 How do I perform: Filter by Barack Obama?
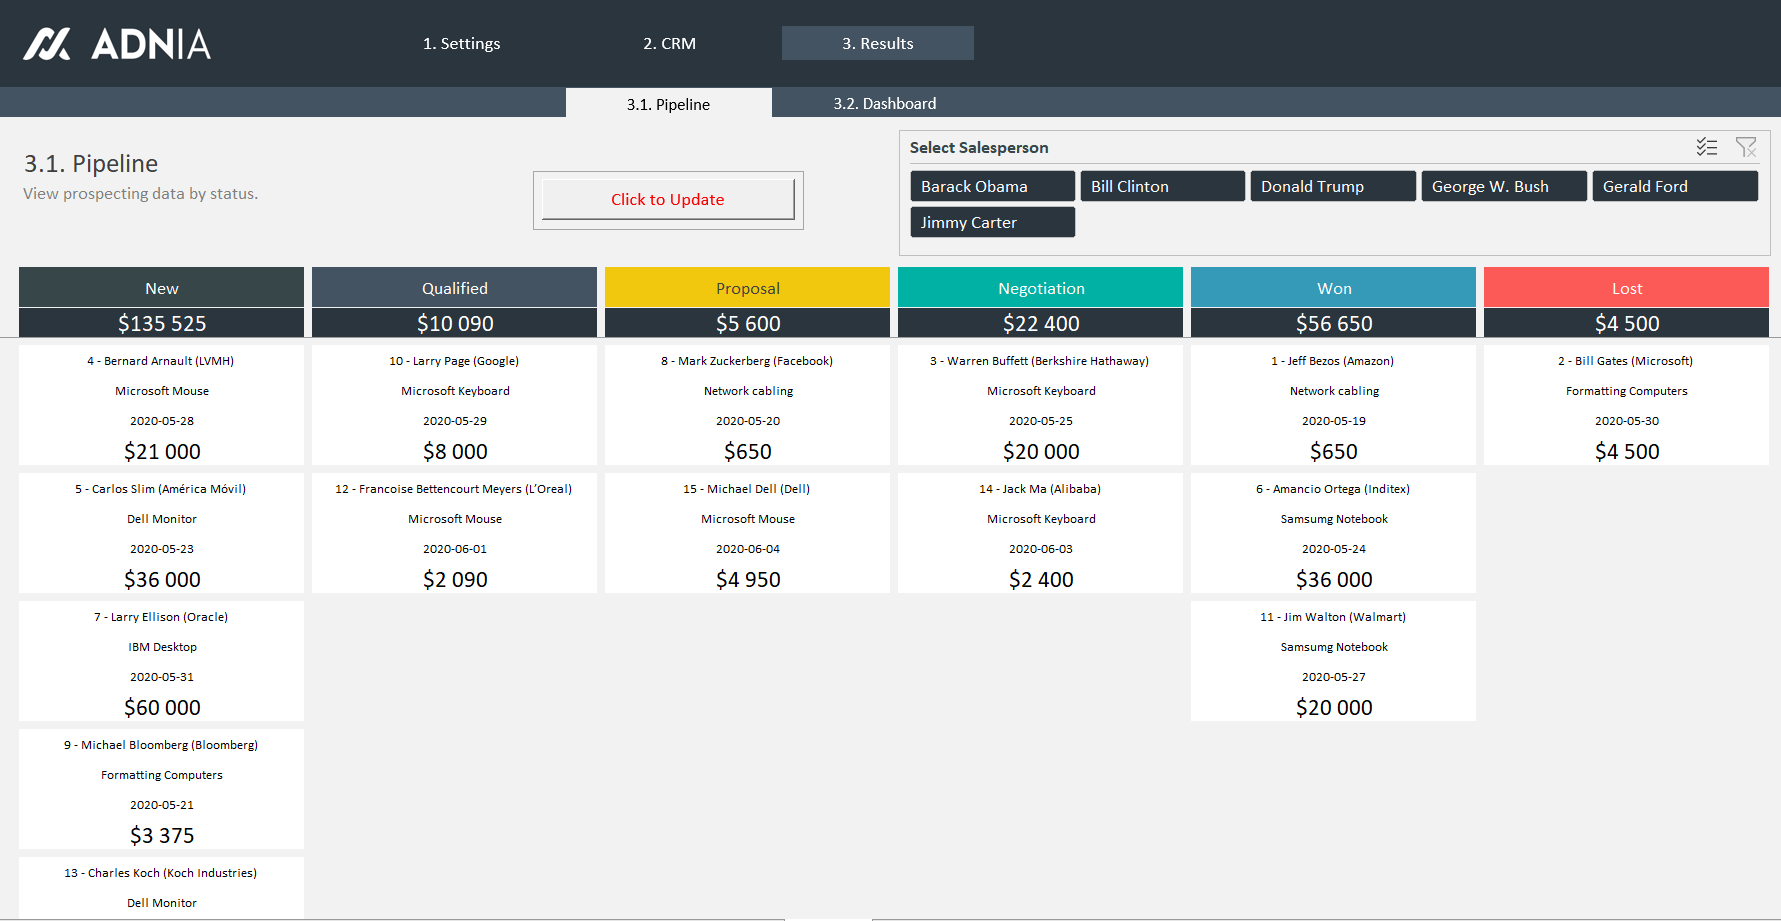pyautogui.click(x=993, y=186)
